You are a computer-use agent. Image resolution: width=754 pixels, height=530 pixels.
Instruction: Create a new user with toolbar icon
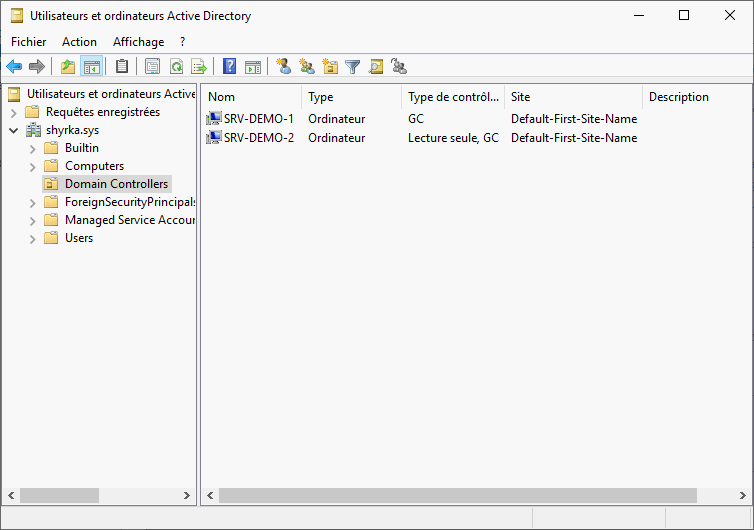point(284,67)
